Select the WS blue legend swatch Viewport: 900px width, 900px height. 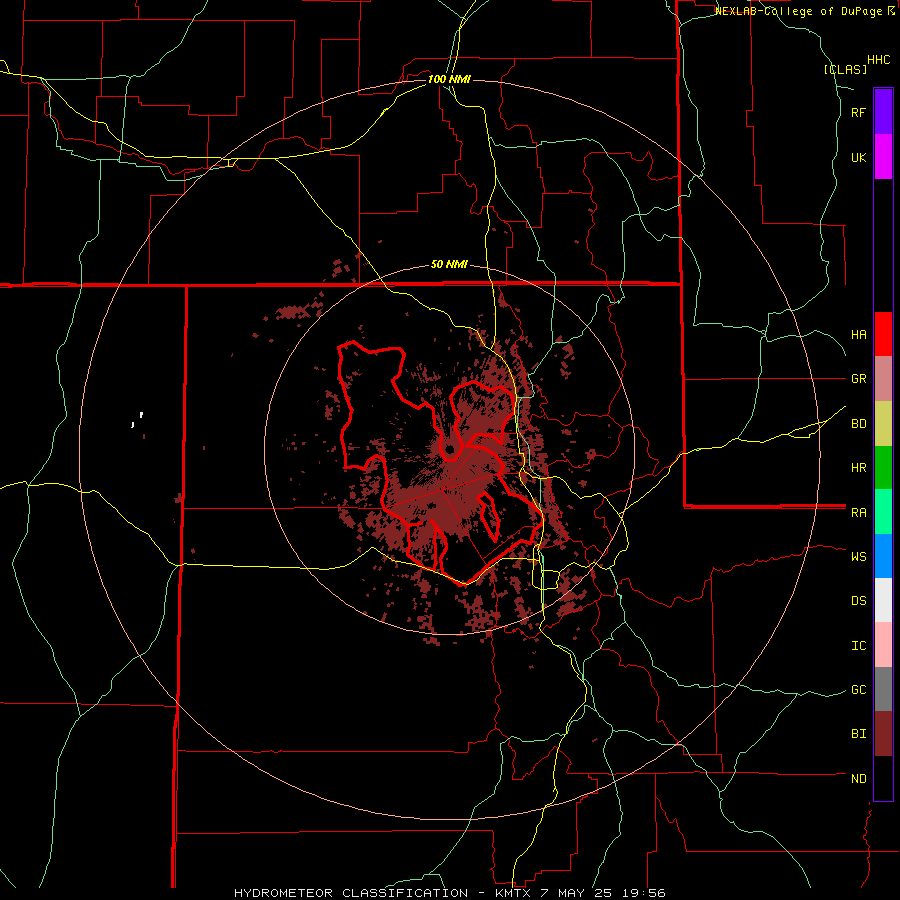pos(883,556)
